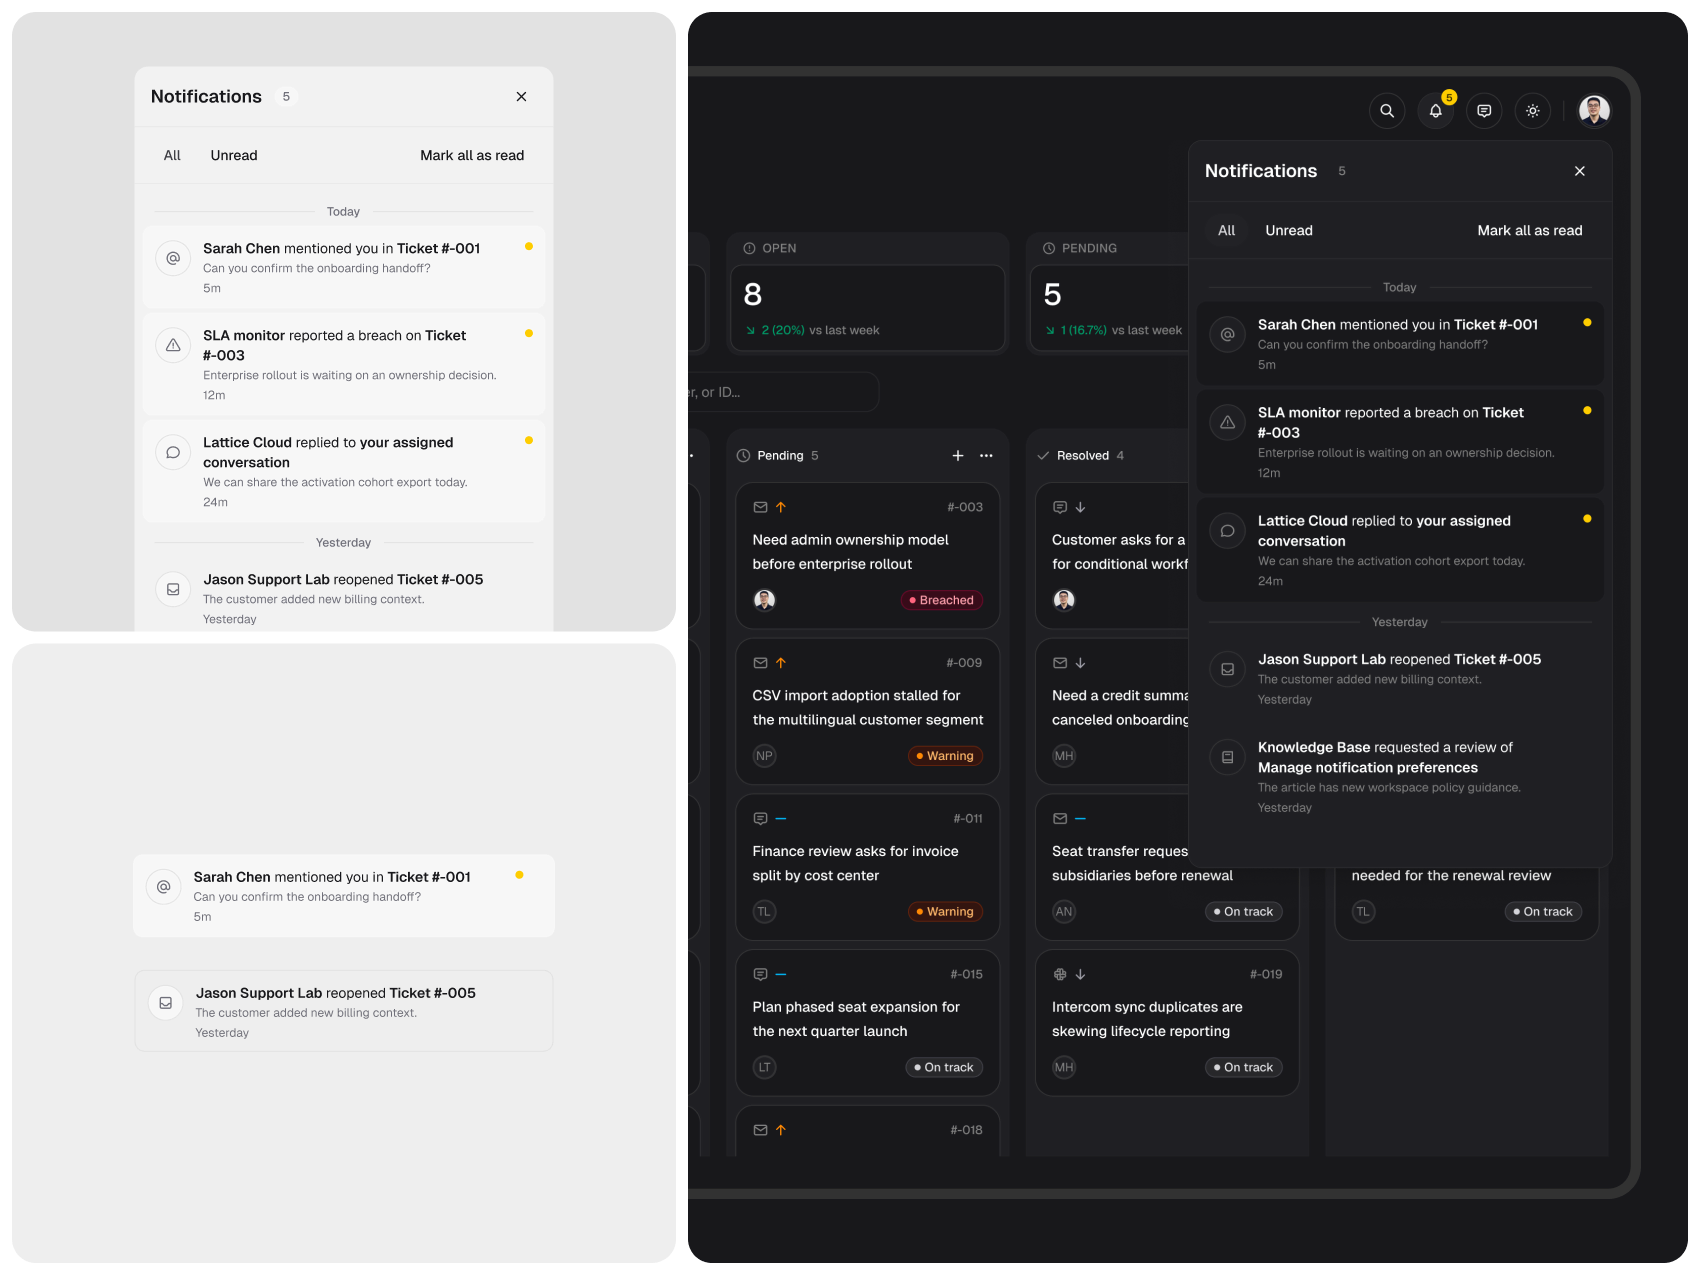This screenshot has width=1700, height=1275.
Task: Open search from the dark dashboard header
Action: pyautogui.click(x=1387, y=111)
